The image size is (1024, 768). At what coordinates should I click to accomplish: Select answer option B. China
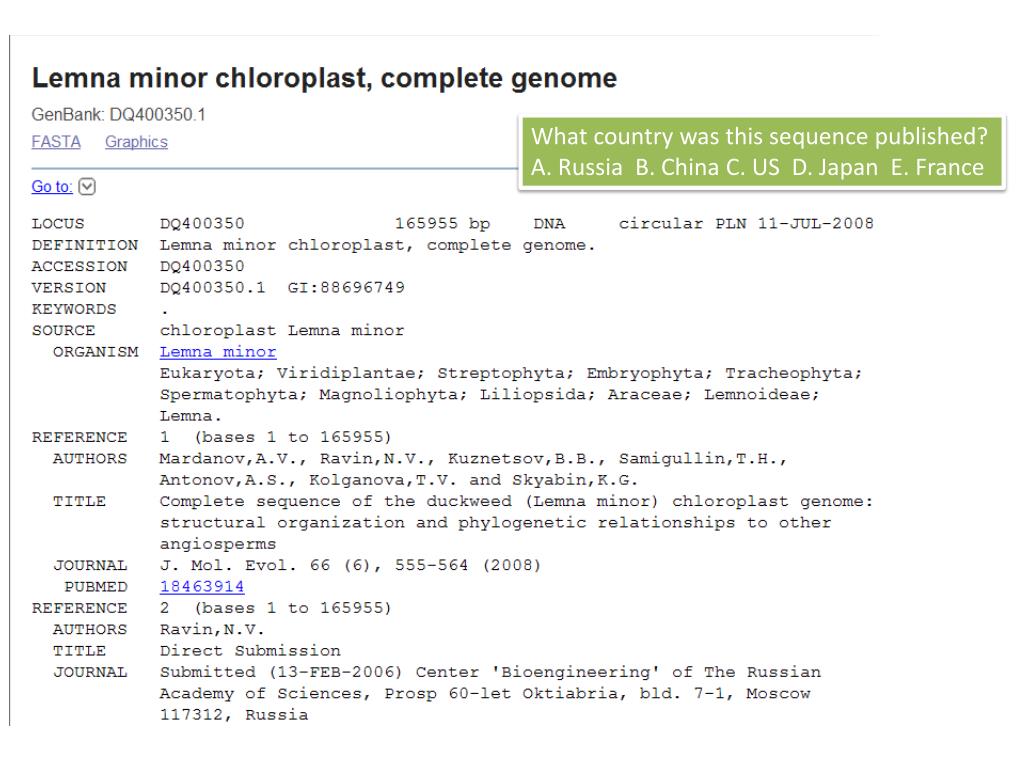coord(677,168)
